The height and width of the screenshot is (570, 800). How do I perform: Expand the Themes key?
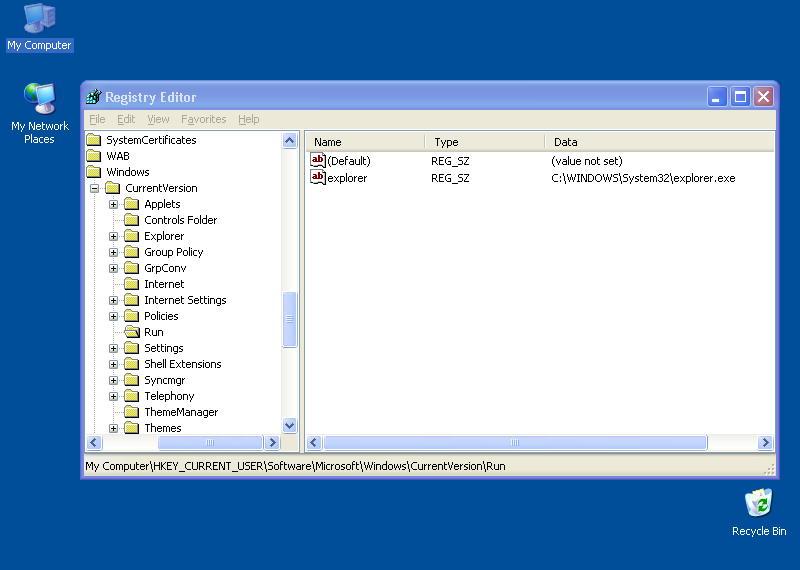pyautogui.click(x=113, y=428)
